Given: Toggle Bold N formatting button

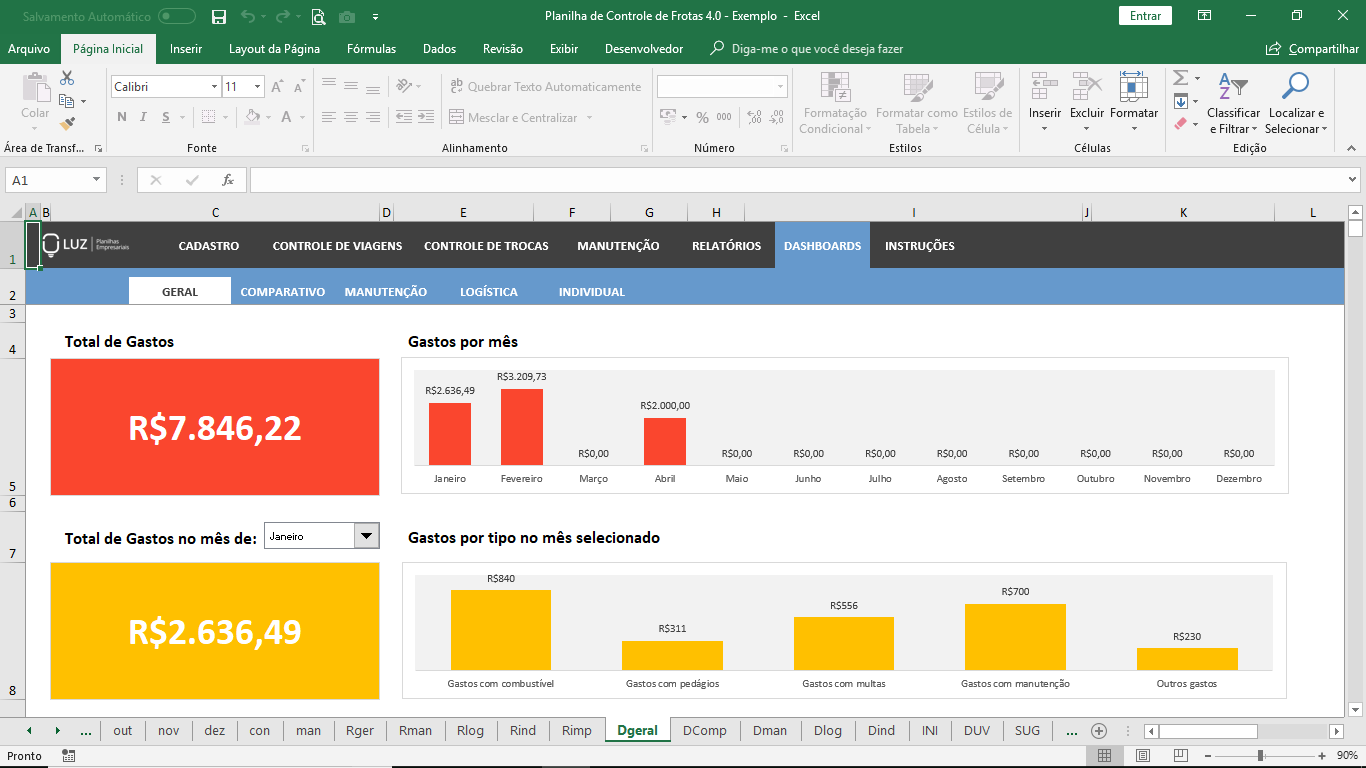Looking at the screenshot, I should pos(122,117).
